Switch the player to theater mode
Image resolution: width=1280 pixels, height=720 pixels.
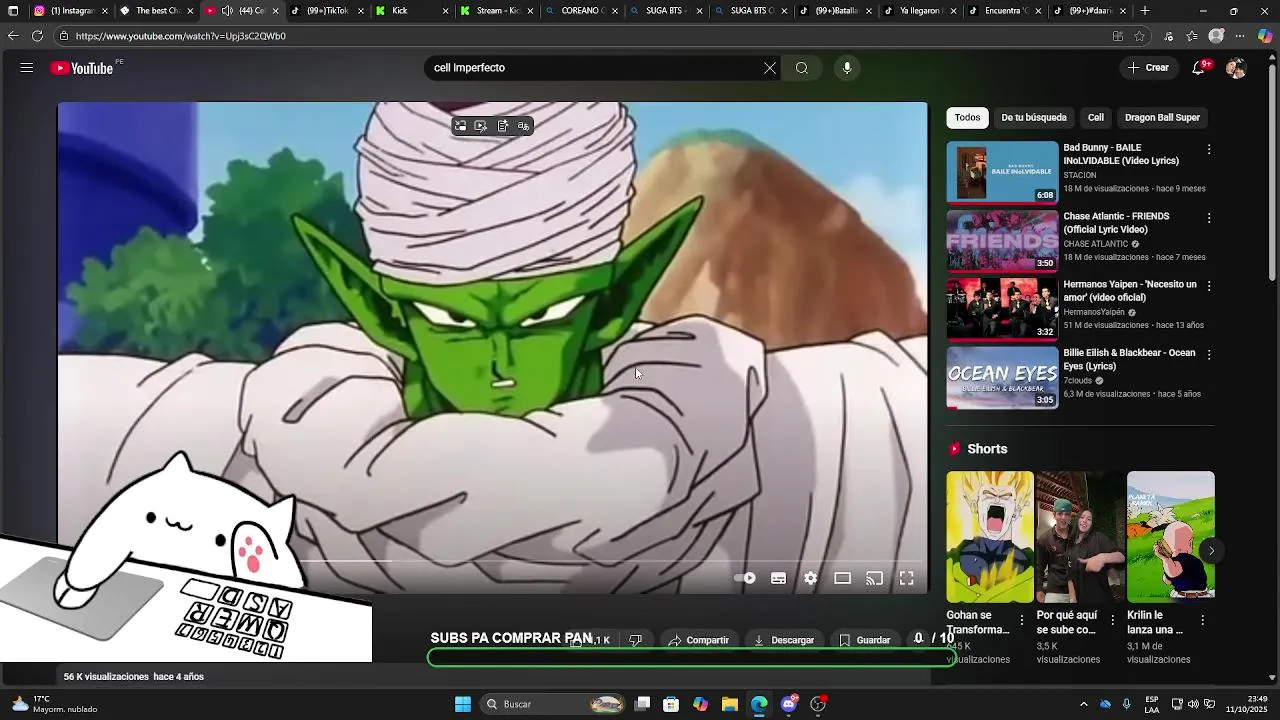pyautogui.click(x=843, y=578)
